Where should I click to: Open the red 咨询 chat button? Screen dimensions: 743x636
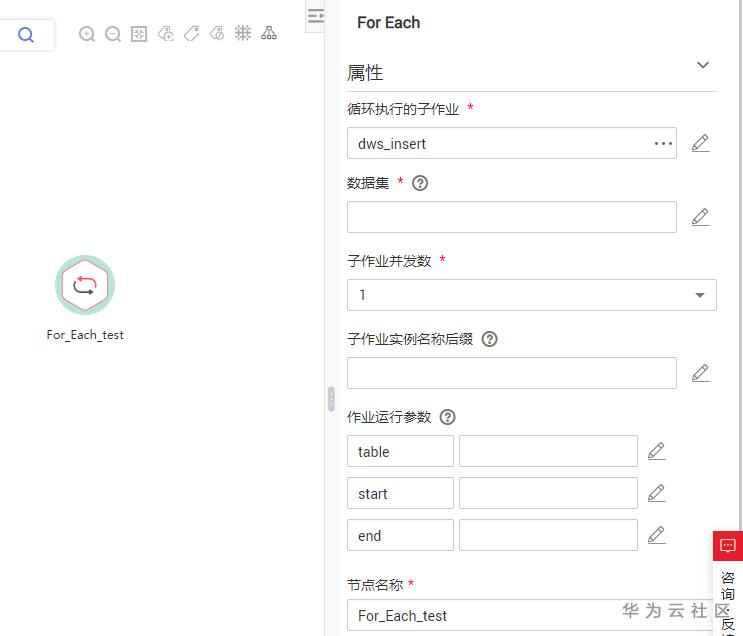pos(728,546)
